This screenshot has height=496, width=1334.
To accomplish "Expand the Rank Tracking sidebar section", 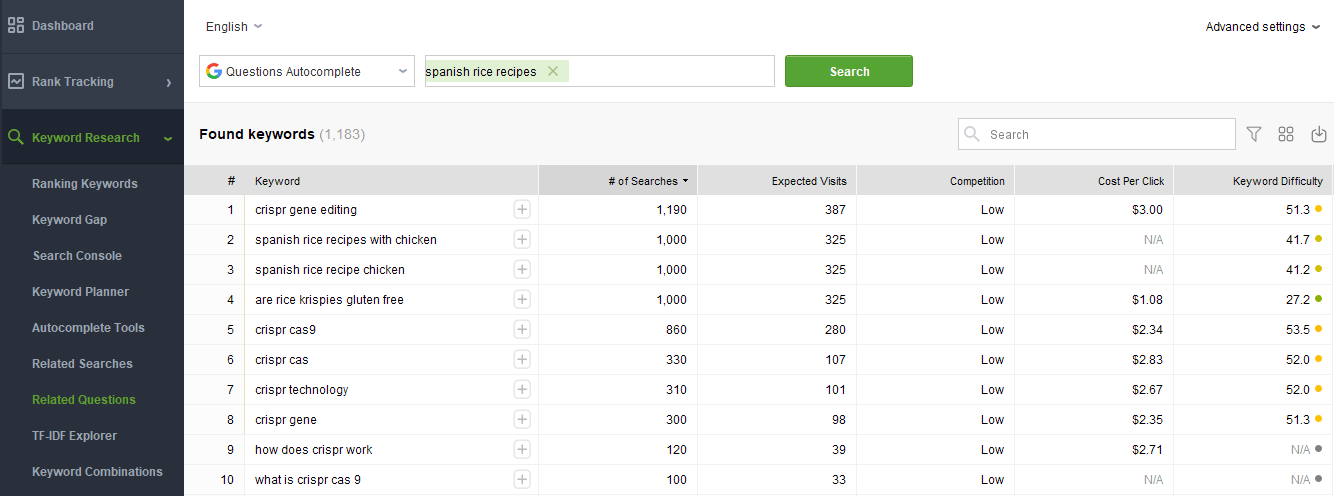I will (x=92, y=82).
